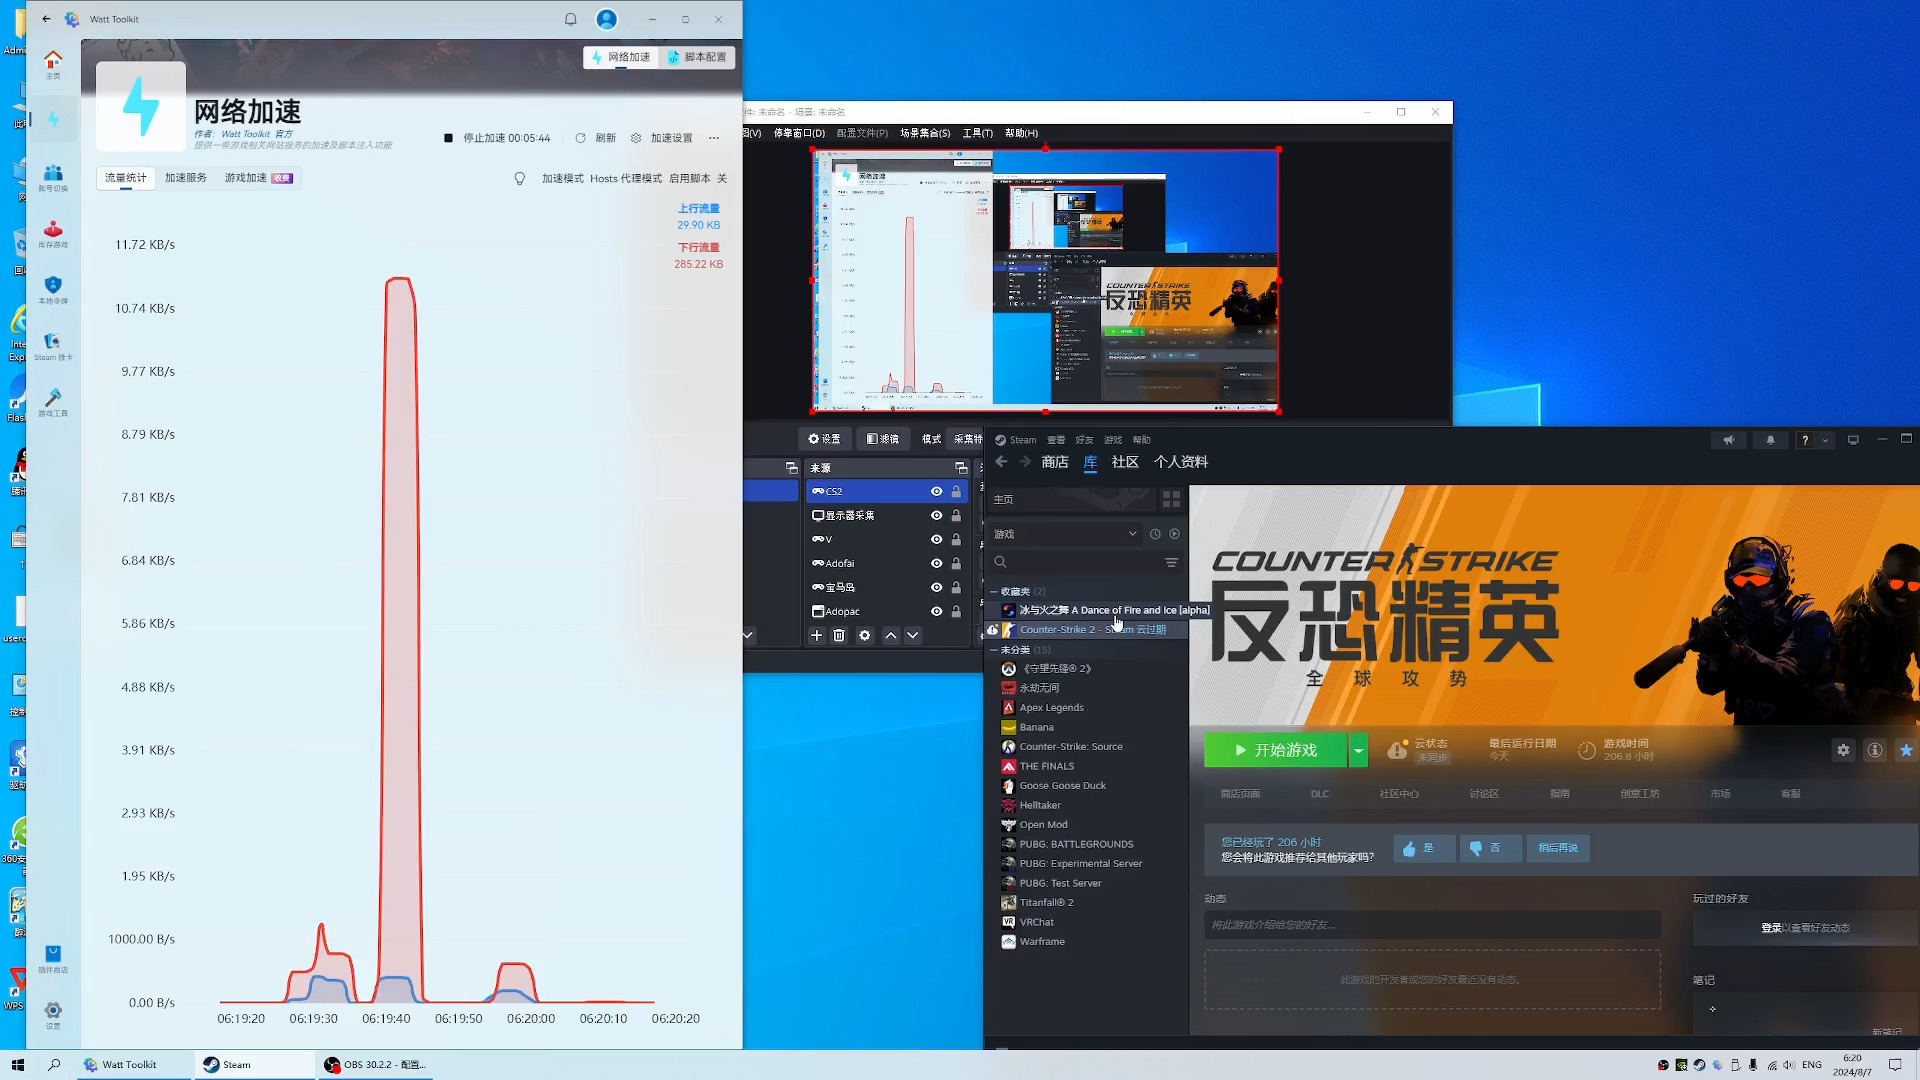Open 场景集合(S) menu in OBS
This screenshot has width=1920, height=1080.
(x=925, y=133)
